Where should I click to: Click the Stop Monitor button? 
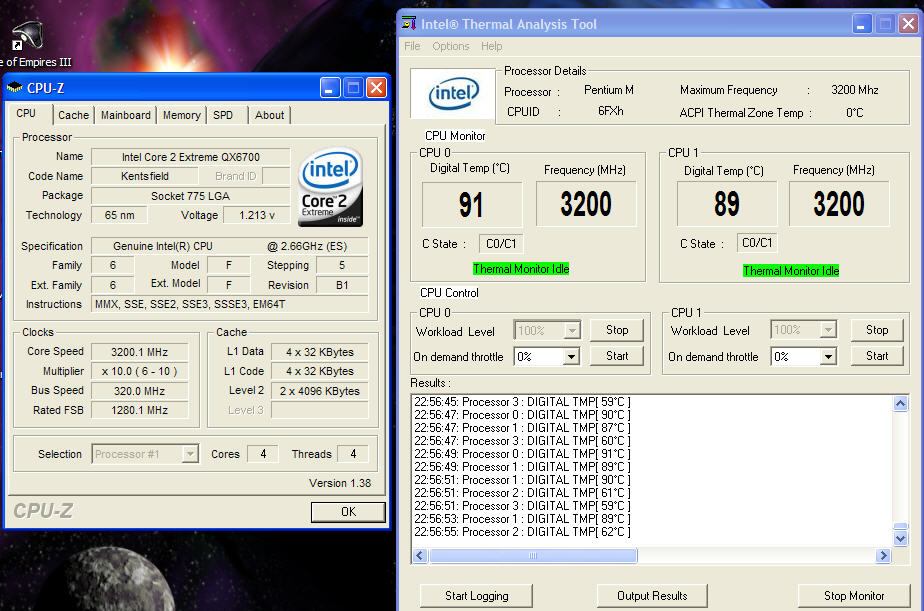(x=854, y=596)
